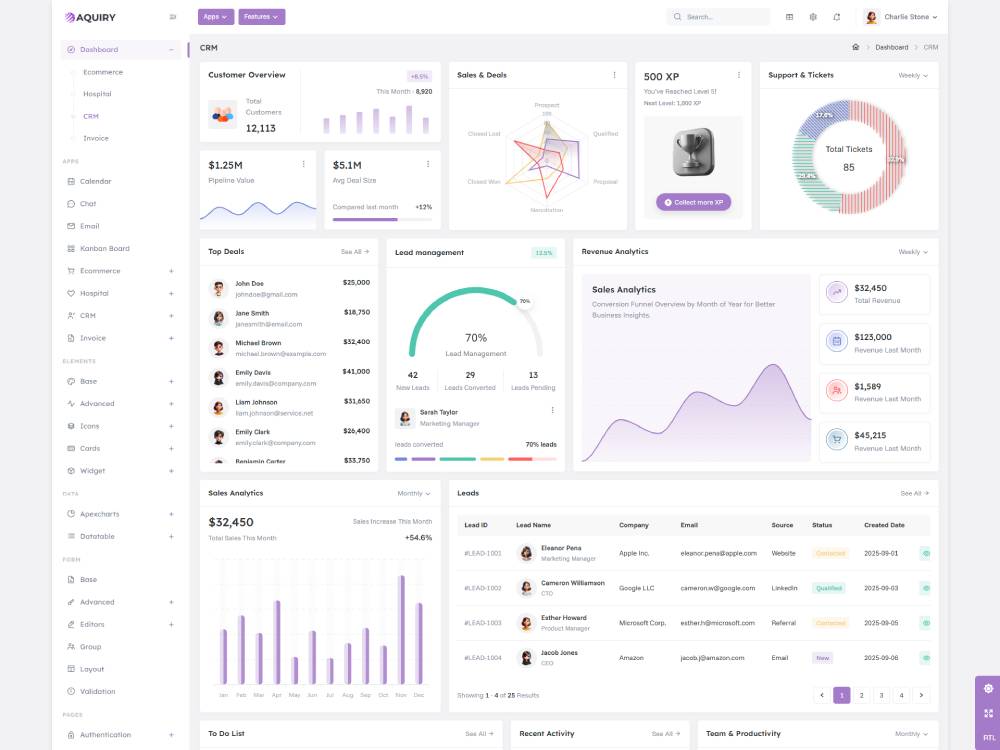The width and height of the screenshot is (1000, 750).
Task: Click into the Search input field
Action: [723, 17]
